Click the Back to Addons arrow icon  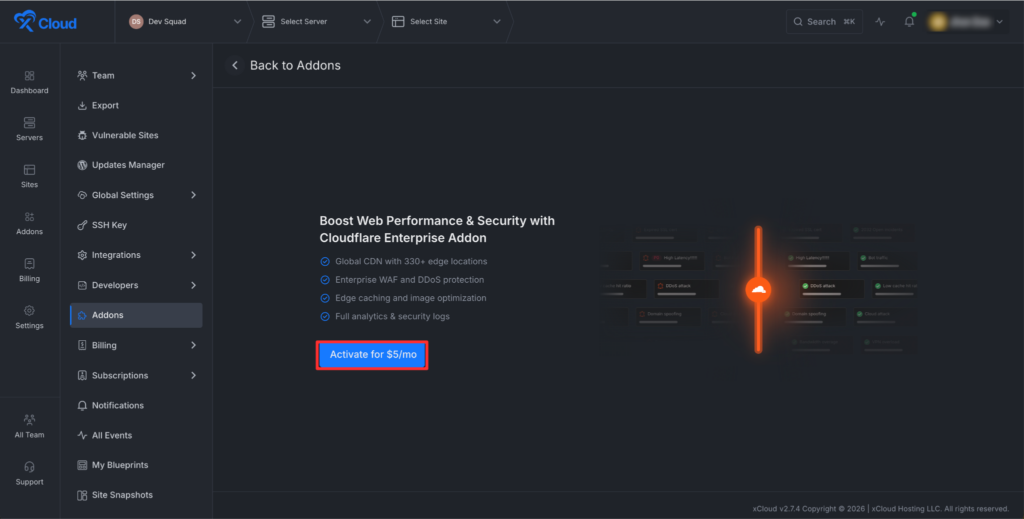pyautogui.click(x=235, y=65)
